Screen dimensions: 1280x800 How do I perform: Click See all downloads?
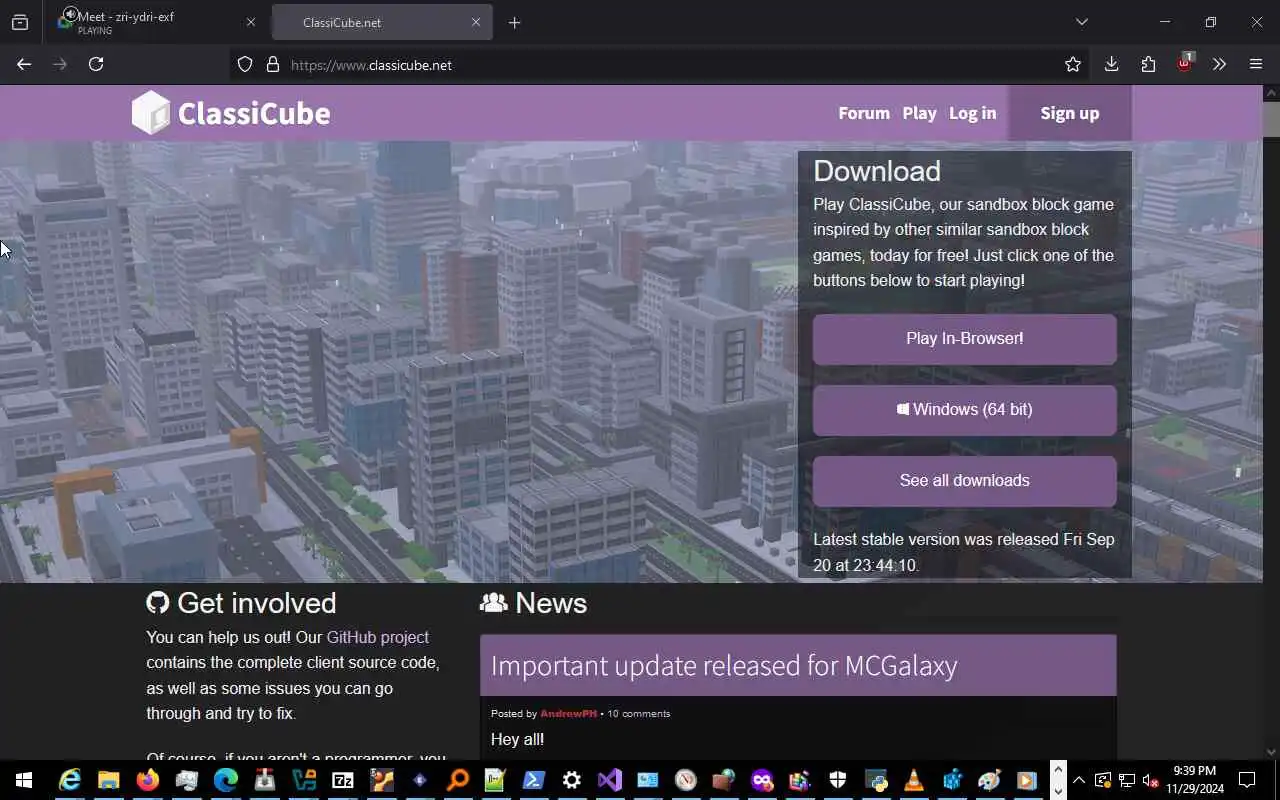964,480
